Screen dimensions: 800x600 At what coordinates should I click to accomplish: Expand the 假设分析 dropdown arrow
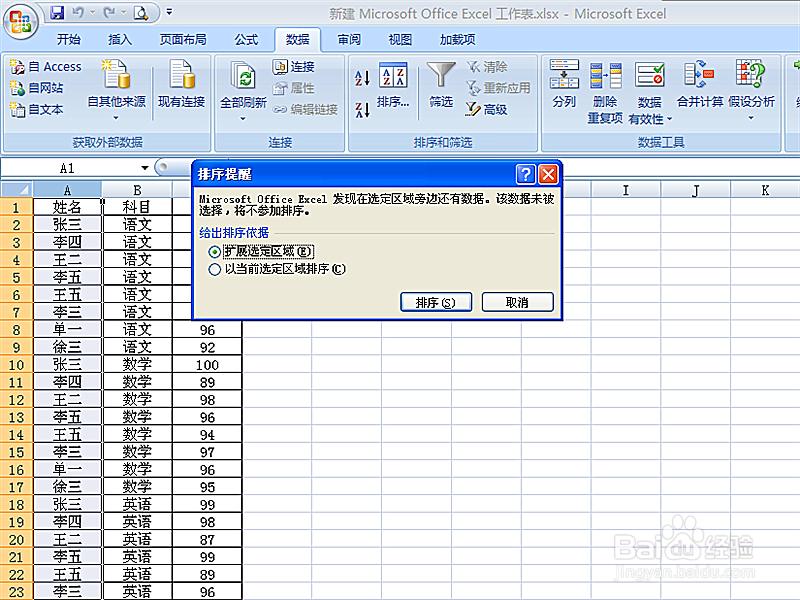click(x=751, y=118)
